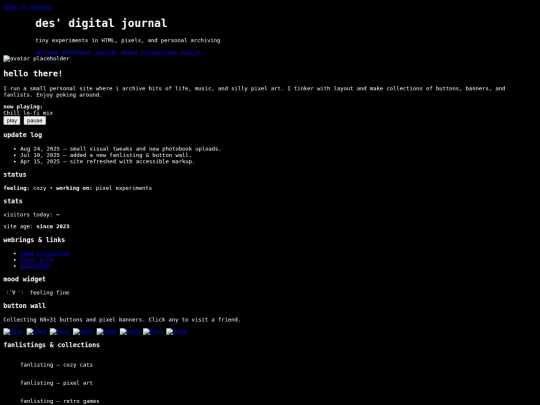Click the Aug 24, 2025 update entry
The width and height of the screenshot is (540, 405).
click(x=121, y=149)
